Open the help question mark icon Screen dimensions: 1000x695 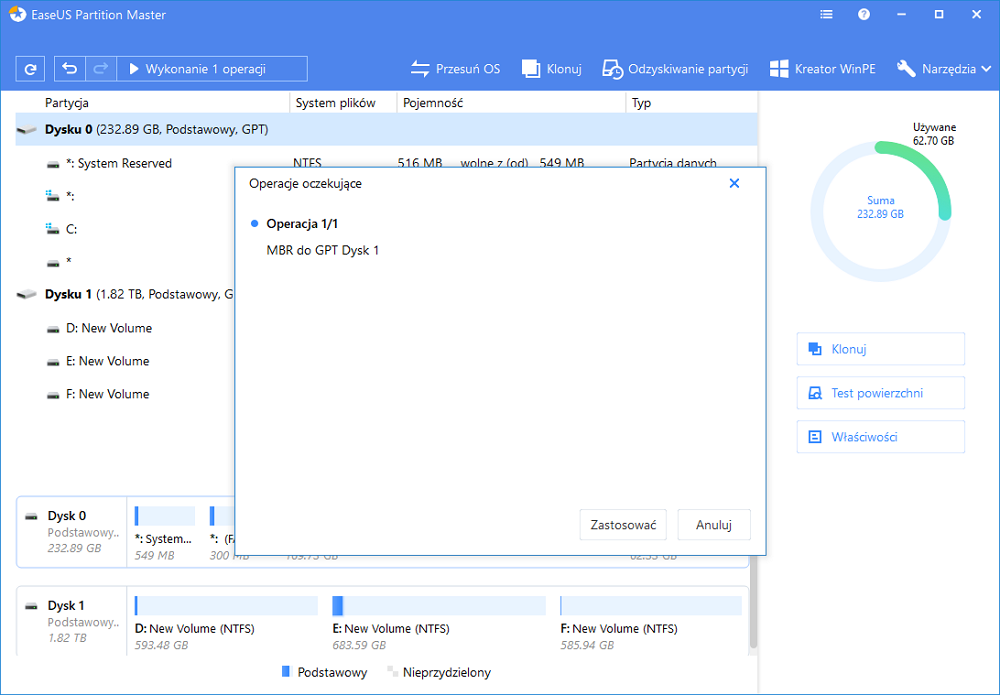[864, 15]
